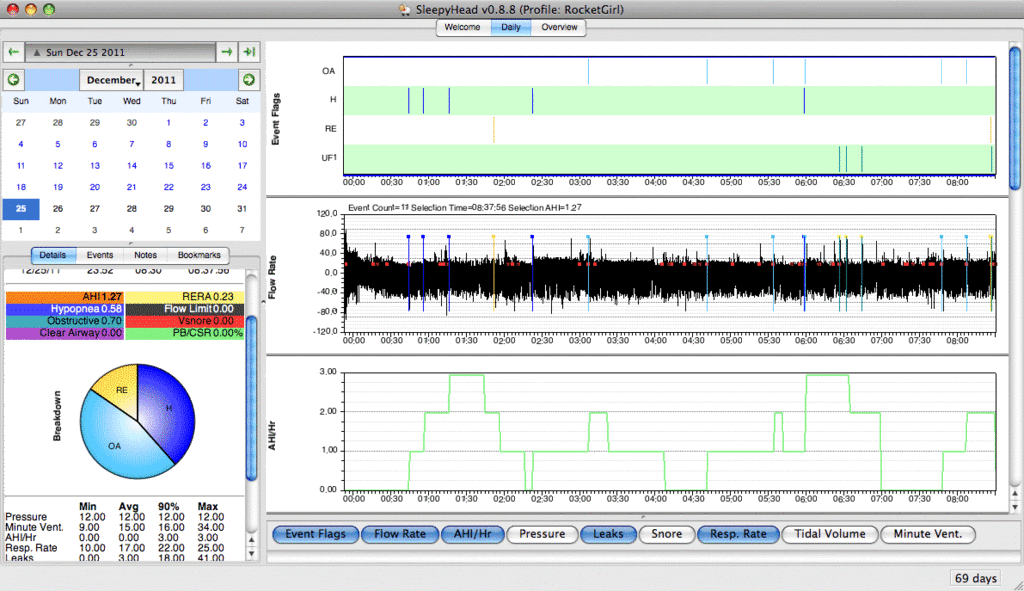
Task: Click the OA row label in Event Flags
Action: pyautogui.click(x=328, y=71)
